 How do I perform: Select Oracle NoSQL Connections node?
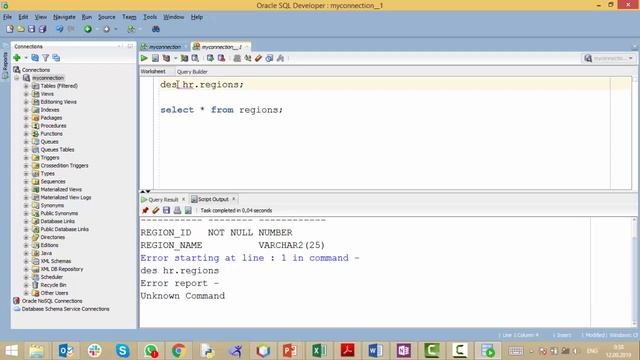[x=52, y=301]
